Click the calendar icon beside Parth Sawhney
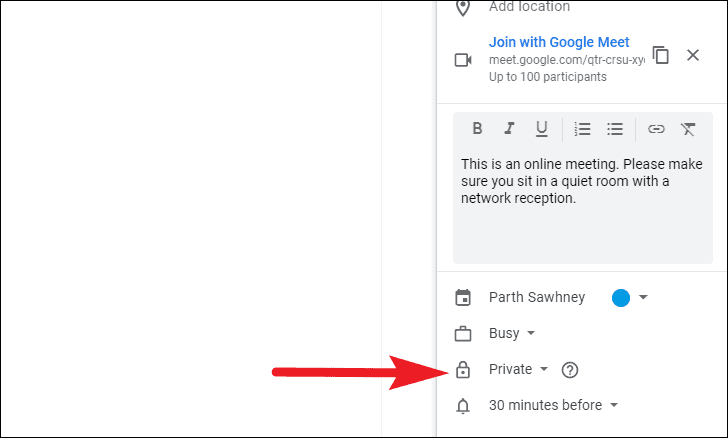Viewport: 728px width, 438px height. click(463, 298)
